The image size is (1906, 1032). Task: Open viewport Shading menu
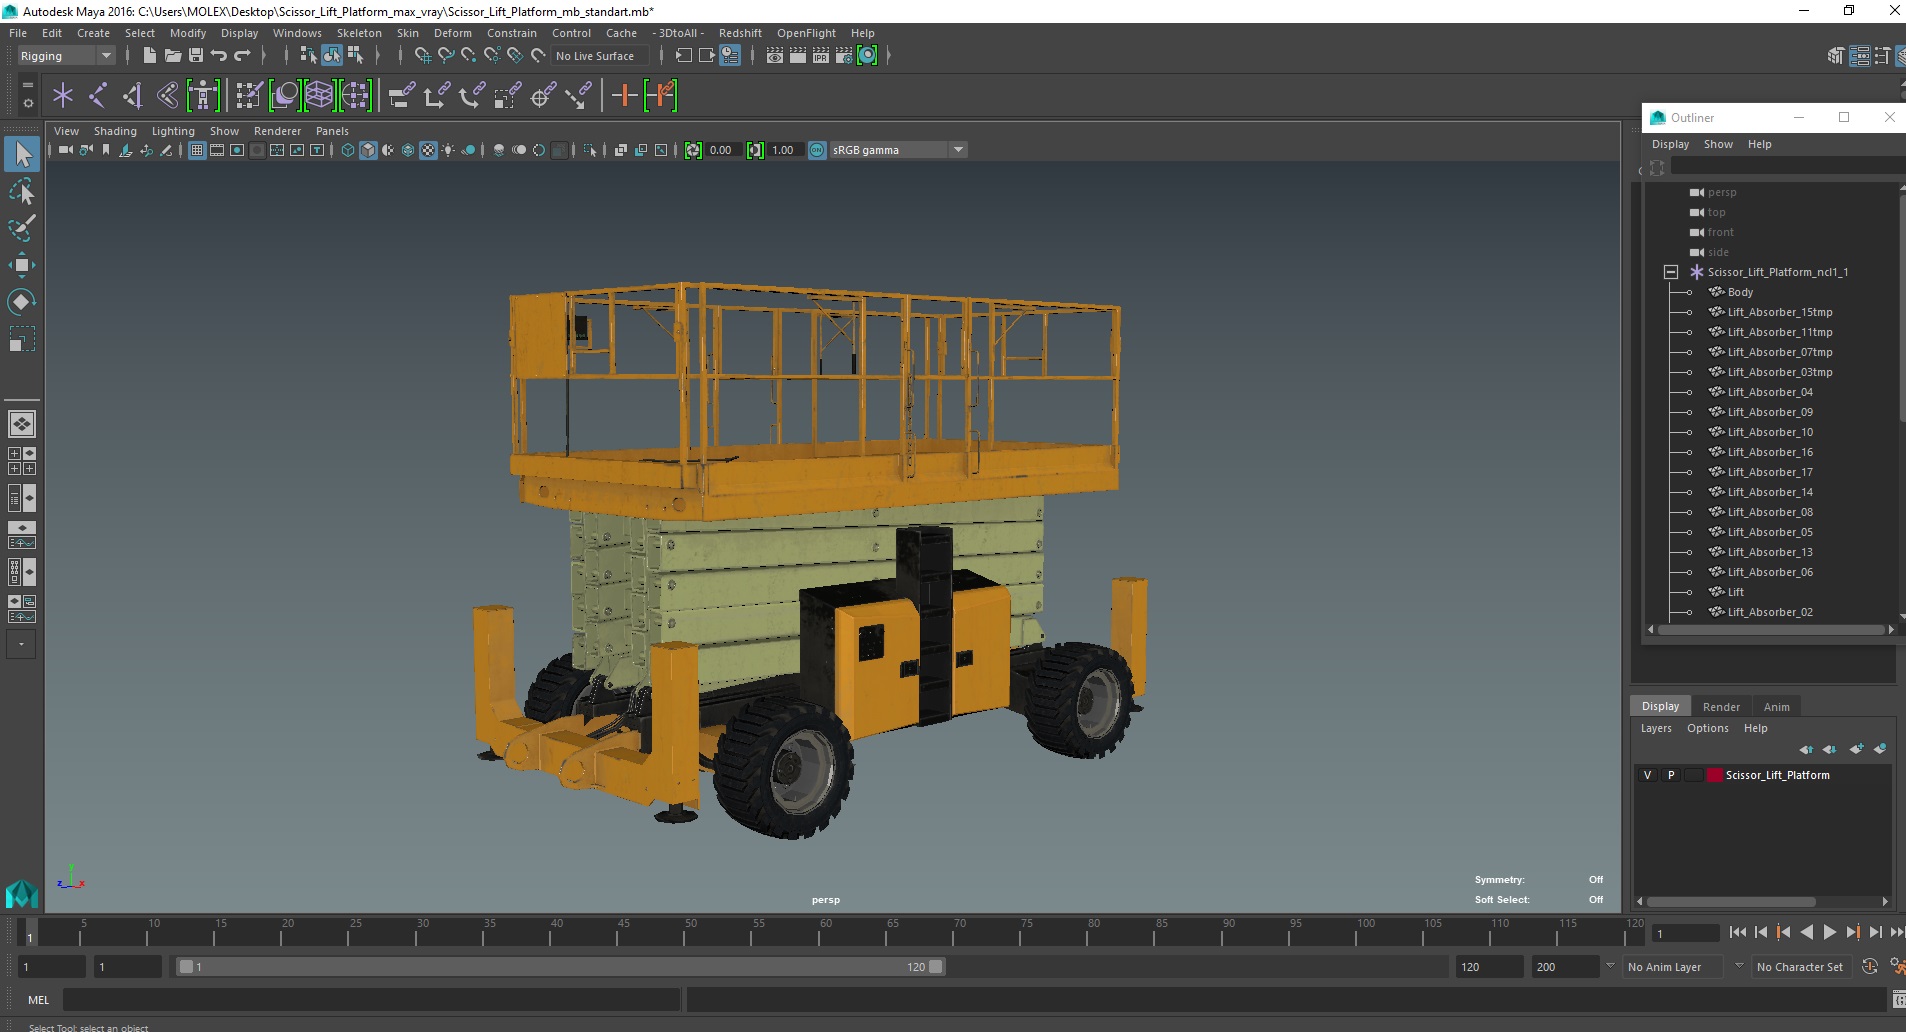click(115, 131)
